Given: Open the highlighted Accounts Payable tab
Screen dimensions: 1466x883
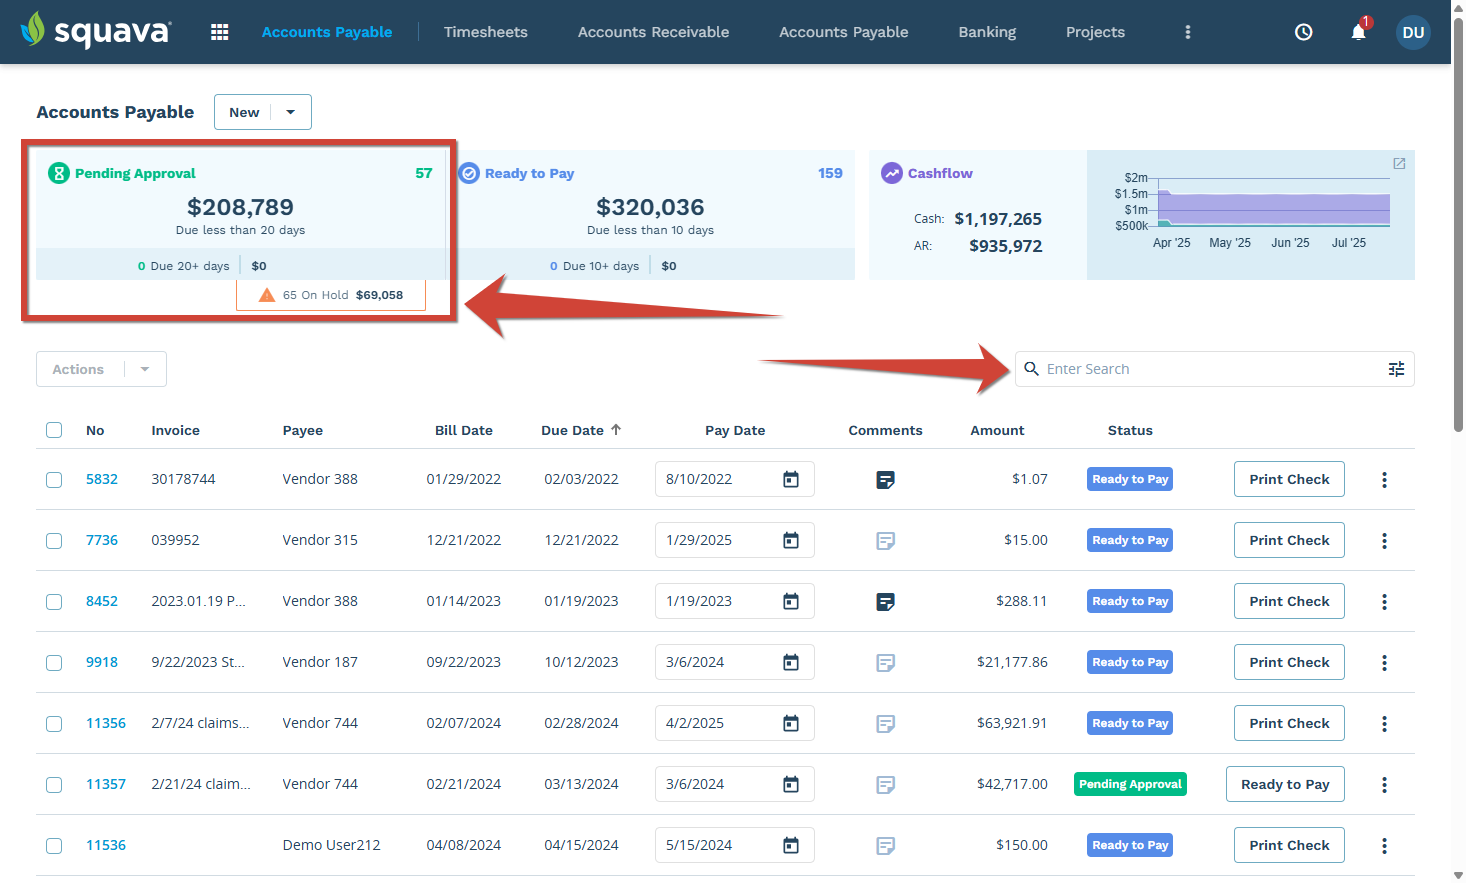Looking at the screenshot, I should pos(327,32).
